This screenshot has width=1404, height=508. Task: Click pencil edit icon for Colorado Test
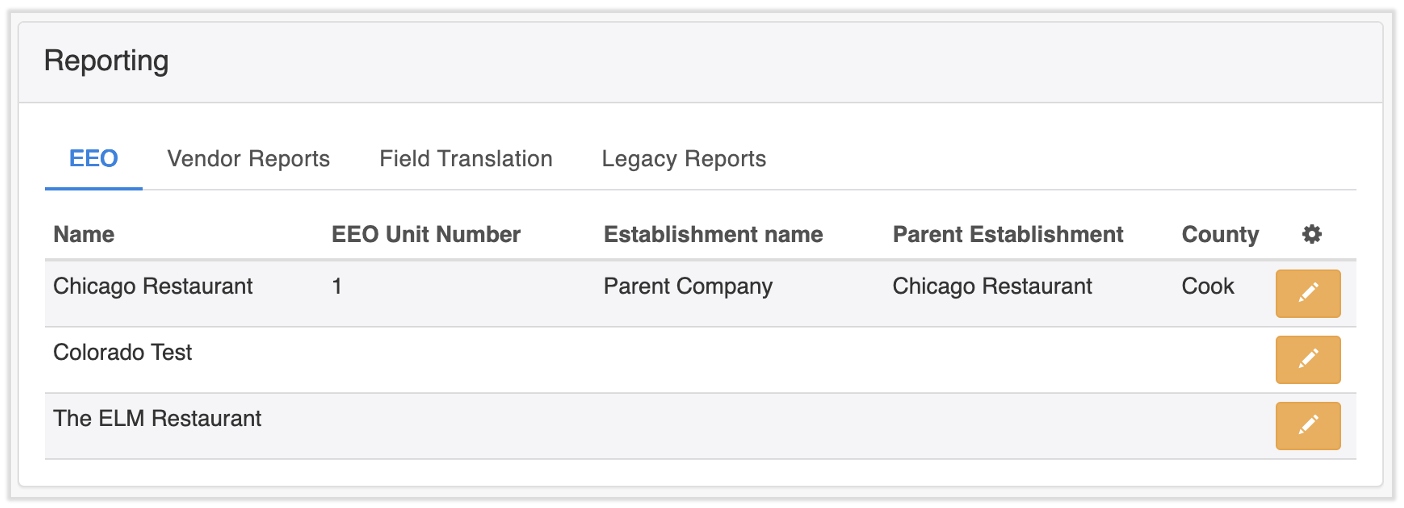click(1307, 359)
